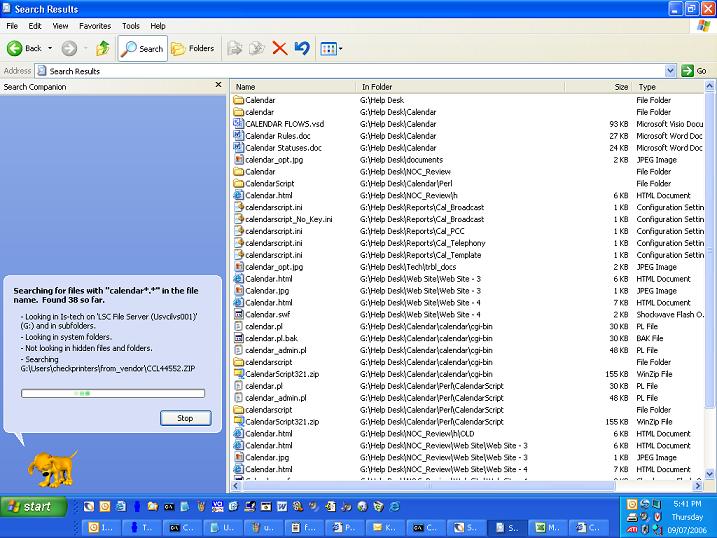The width and height of the screenshot is (717, 538).
Task: Click the Copy To toolbar icon
Action: [x=257, y=48]
